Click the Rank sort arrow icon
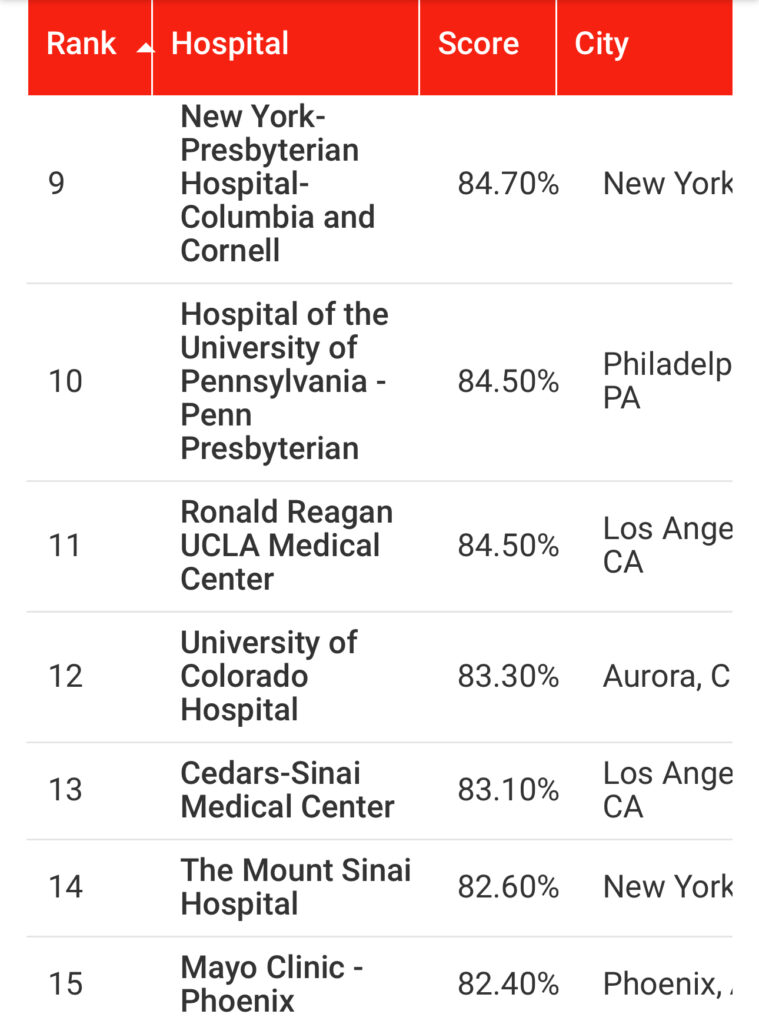759x1024 pixels. [x=145, y=48]
